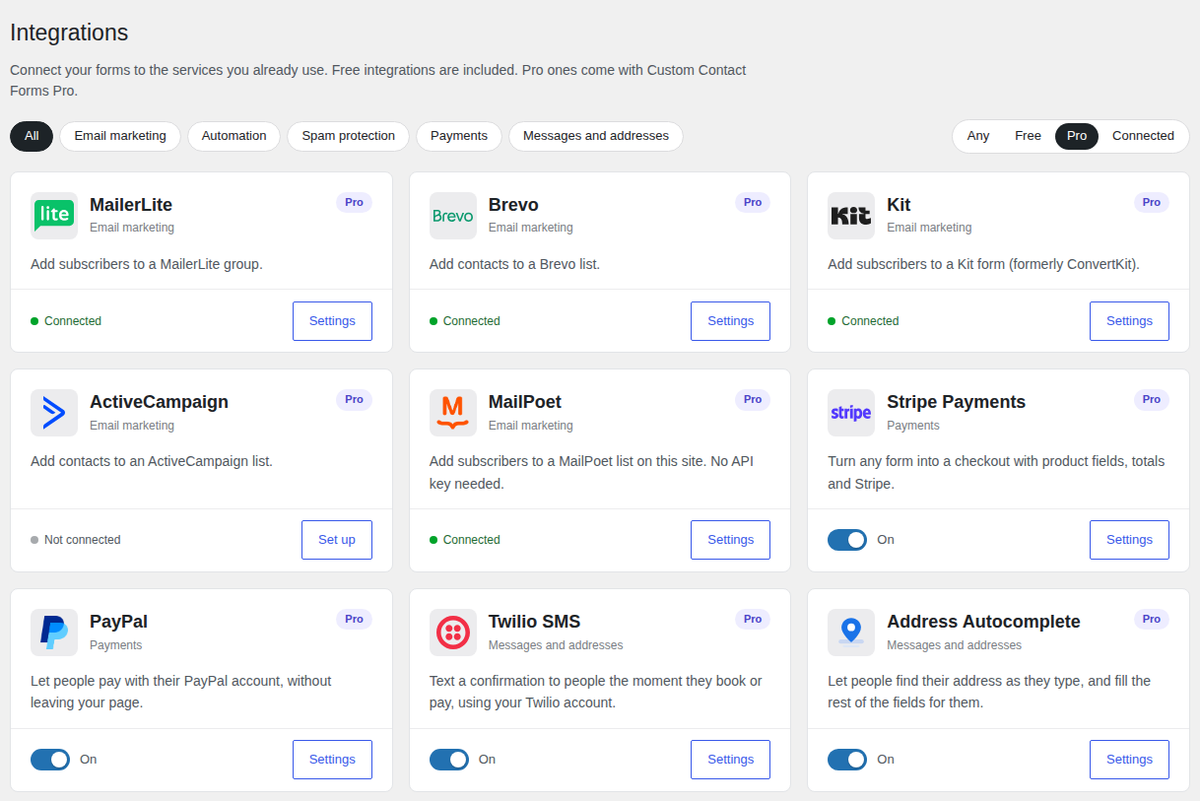The image size is (1200, 801).
Task: Click the Pro badge on Stripe Payments card
Action: tap(1152, 399)
